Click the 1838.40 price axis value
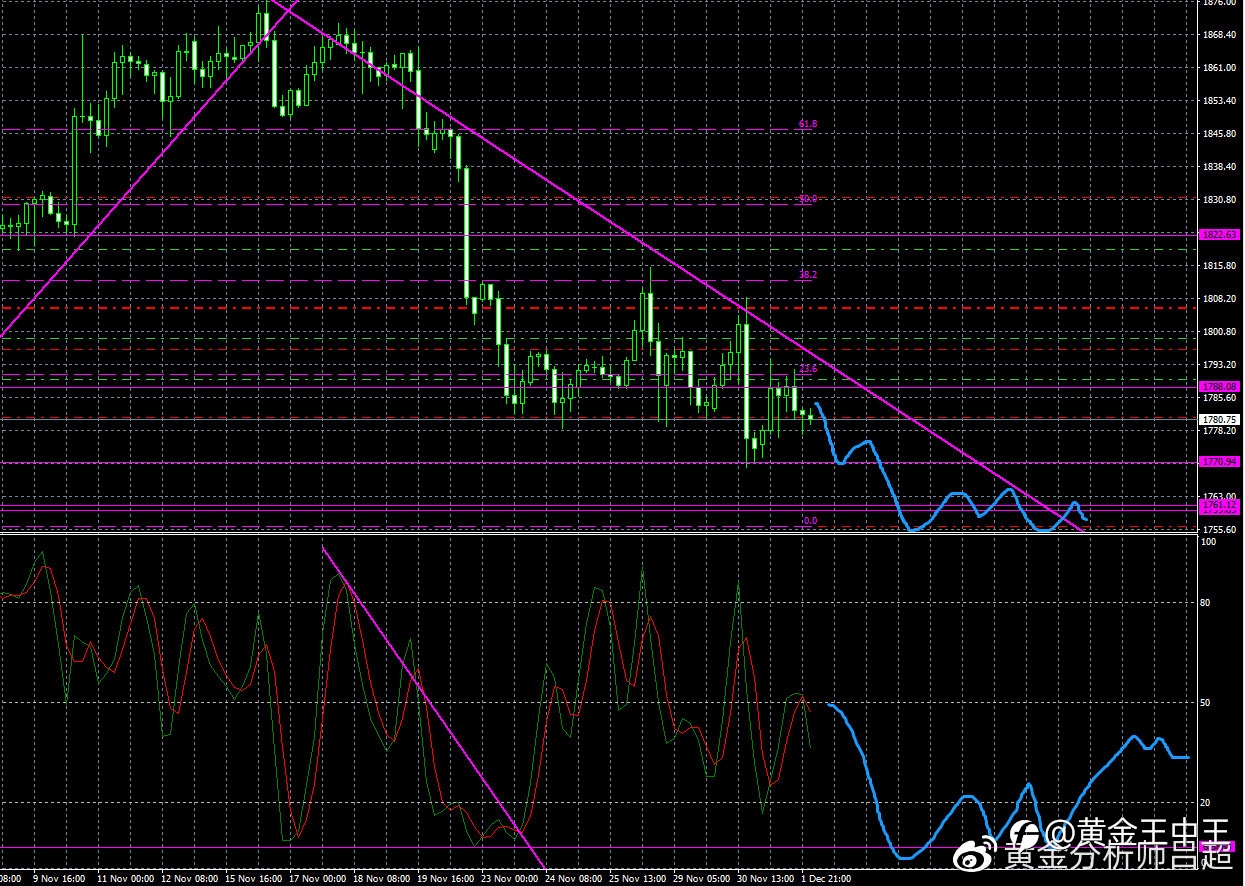This screenshot has height=886, width=1245. (1218, 167)
